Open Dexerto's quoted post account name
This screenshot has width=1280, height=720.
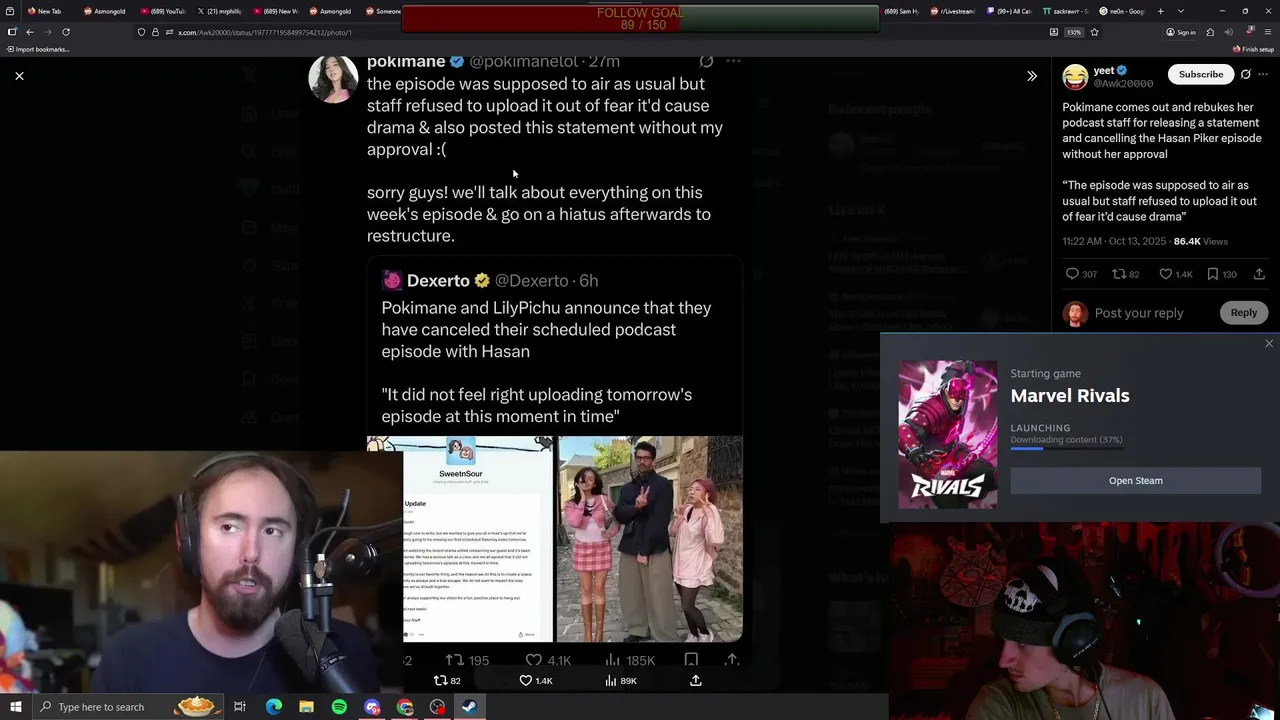coord(438,281)
